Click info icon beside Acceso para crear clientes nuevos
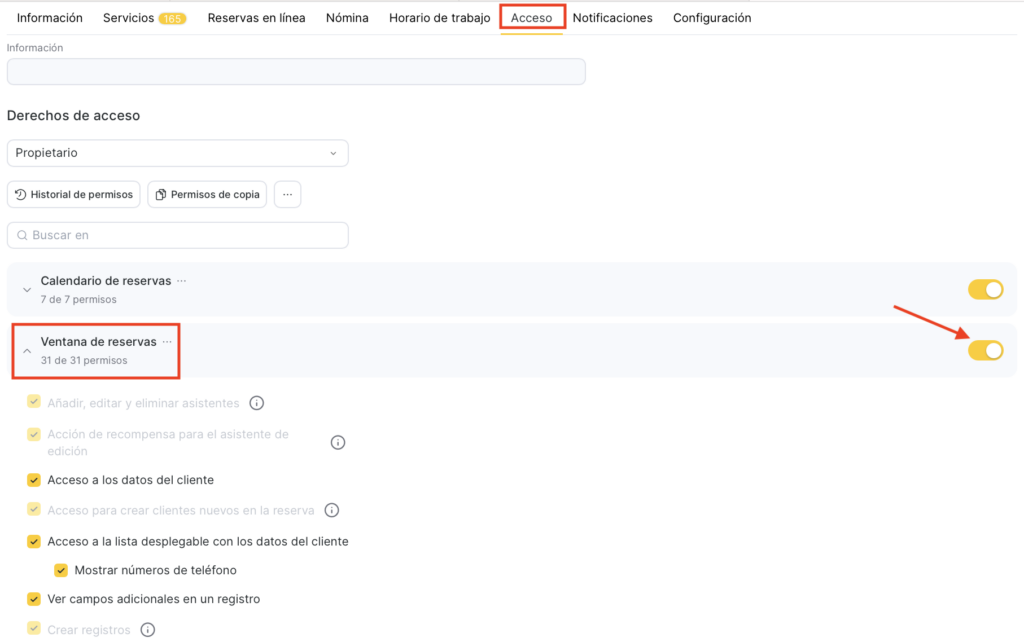The image size is (1024, 642). [332, 510]
